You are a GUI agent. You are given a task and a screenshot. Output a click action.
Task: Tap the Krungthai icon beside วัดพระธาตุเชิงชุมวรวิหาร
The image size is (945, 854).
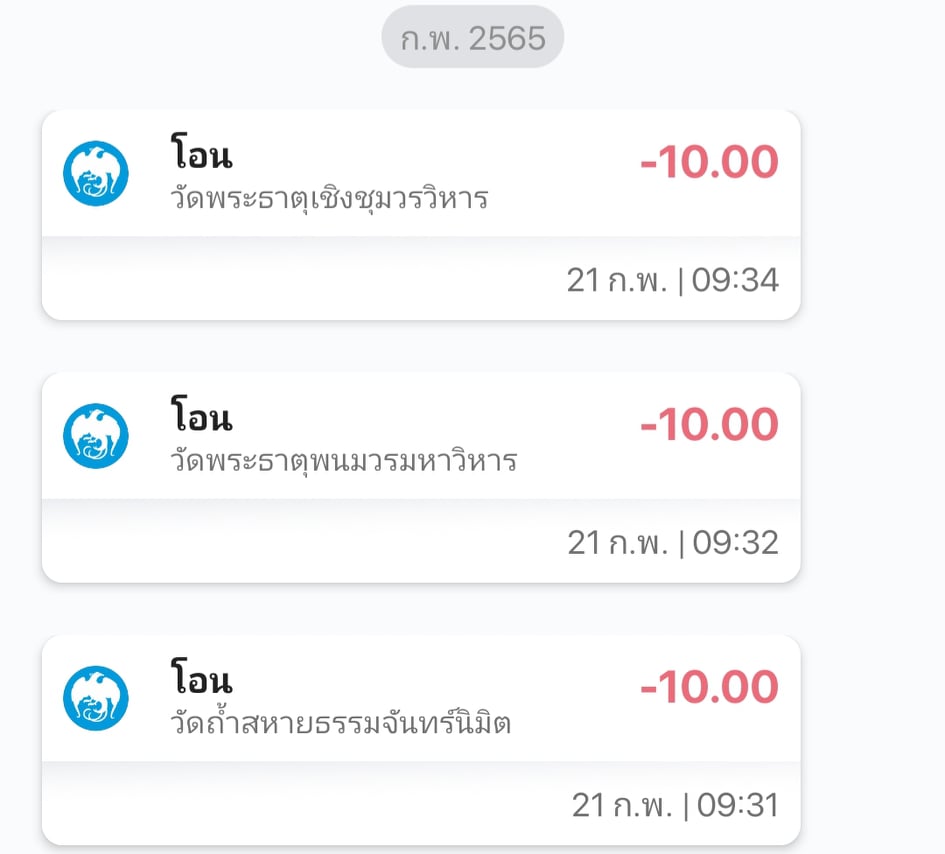(96, 174)
